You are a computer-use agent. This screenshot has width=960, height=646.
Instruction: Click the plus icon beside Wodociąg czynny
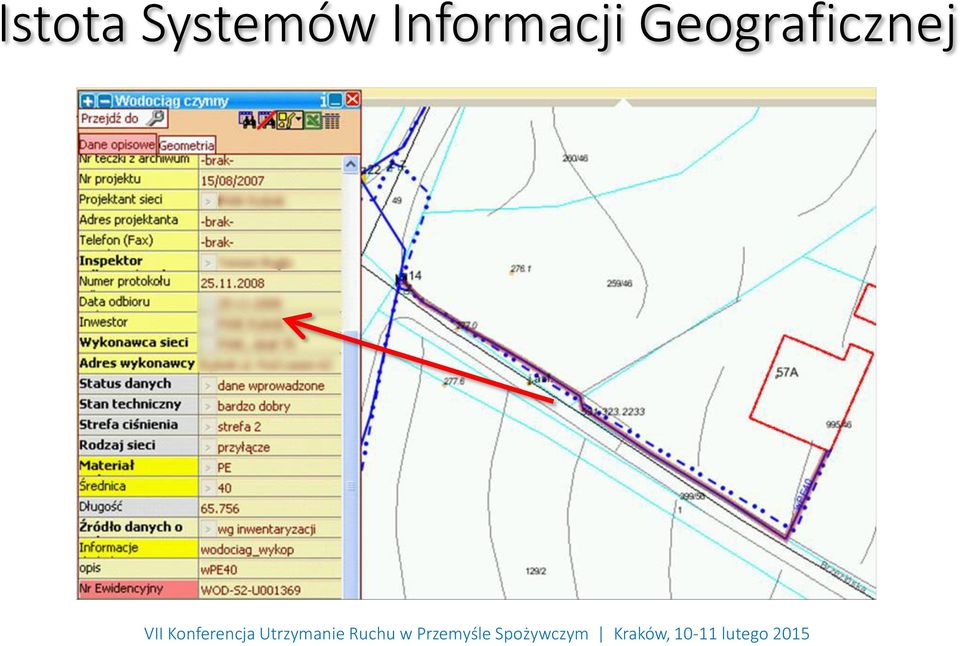click(x=88, y=100)
